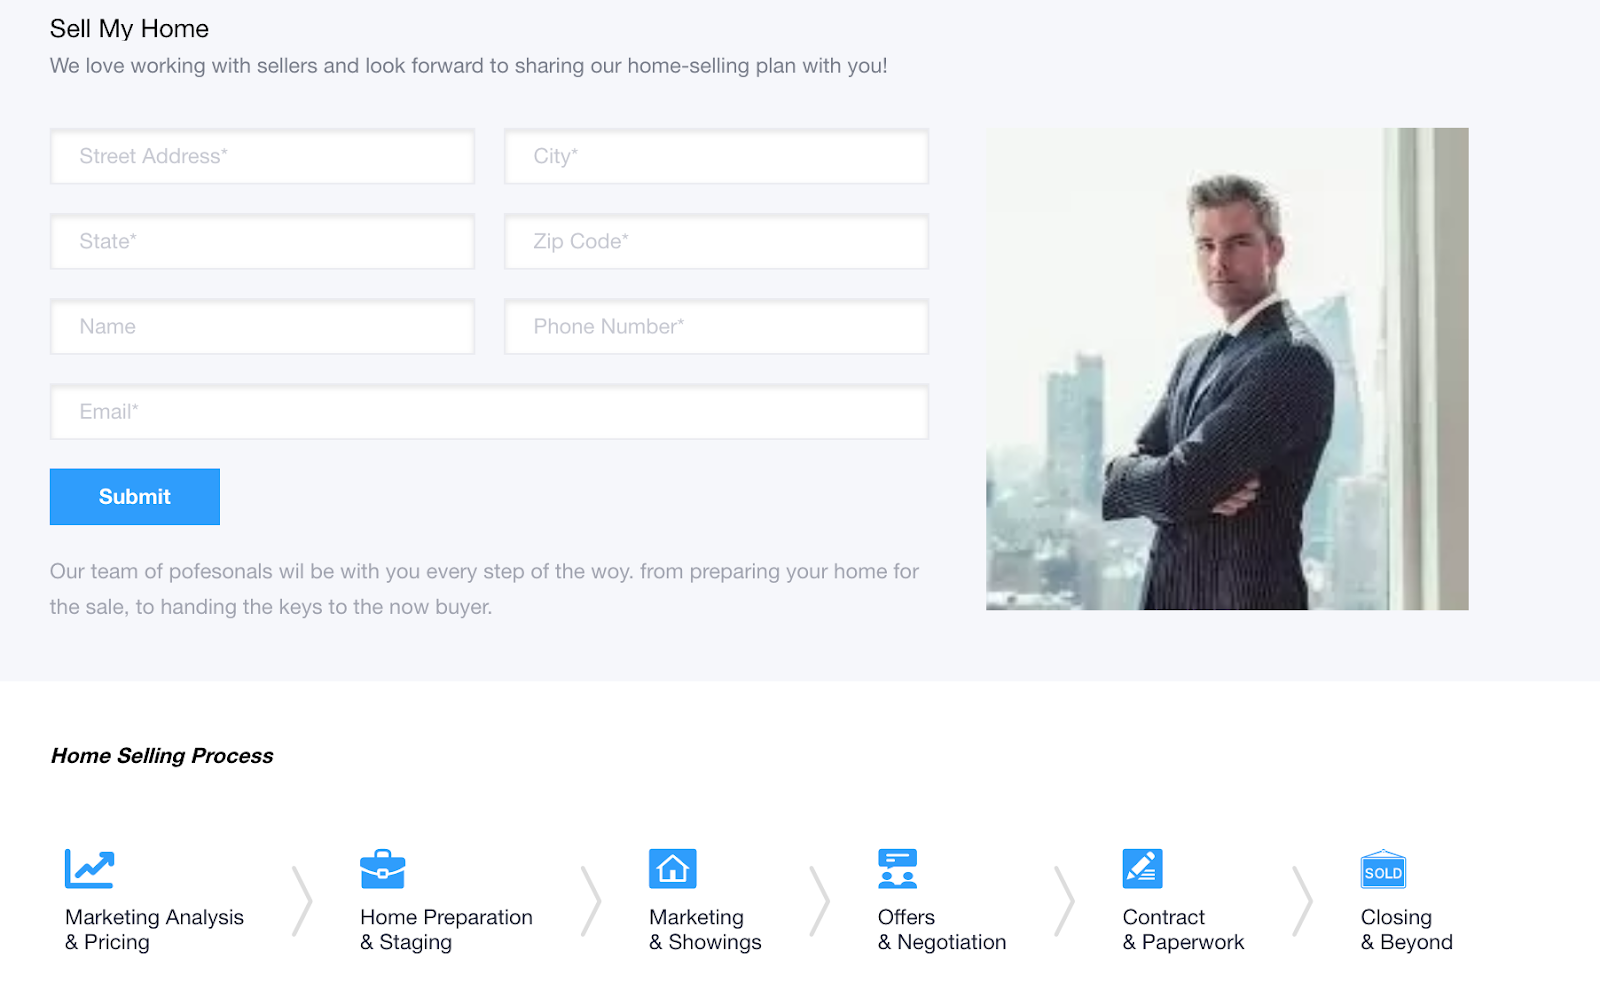Viewport: 1600px width, 1006px height.
Task: Click the Marketing Analysis chart icon
Action: [90, 868]
